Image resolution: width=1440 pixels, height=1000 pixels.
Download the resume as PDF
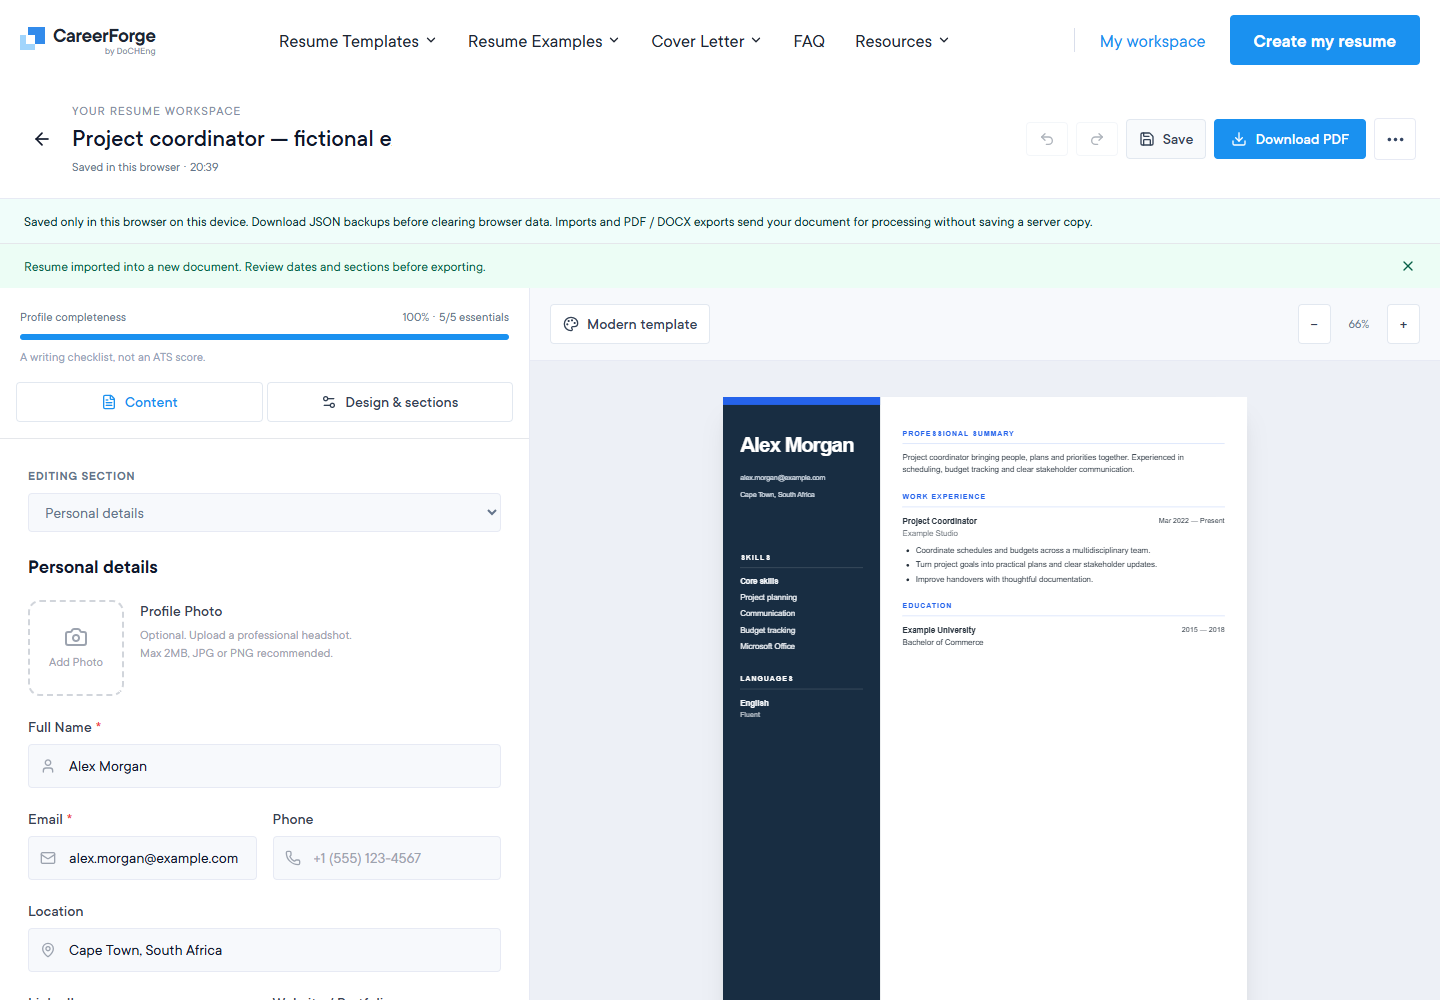[x=1290, y=139]
